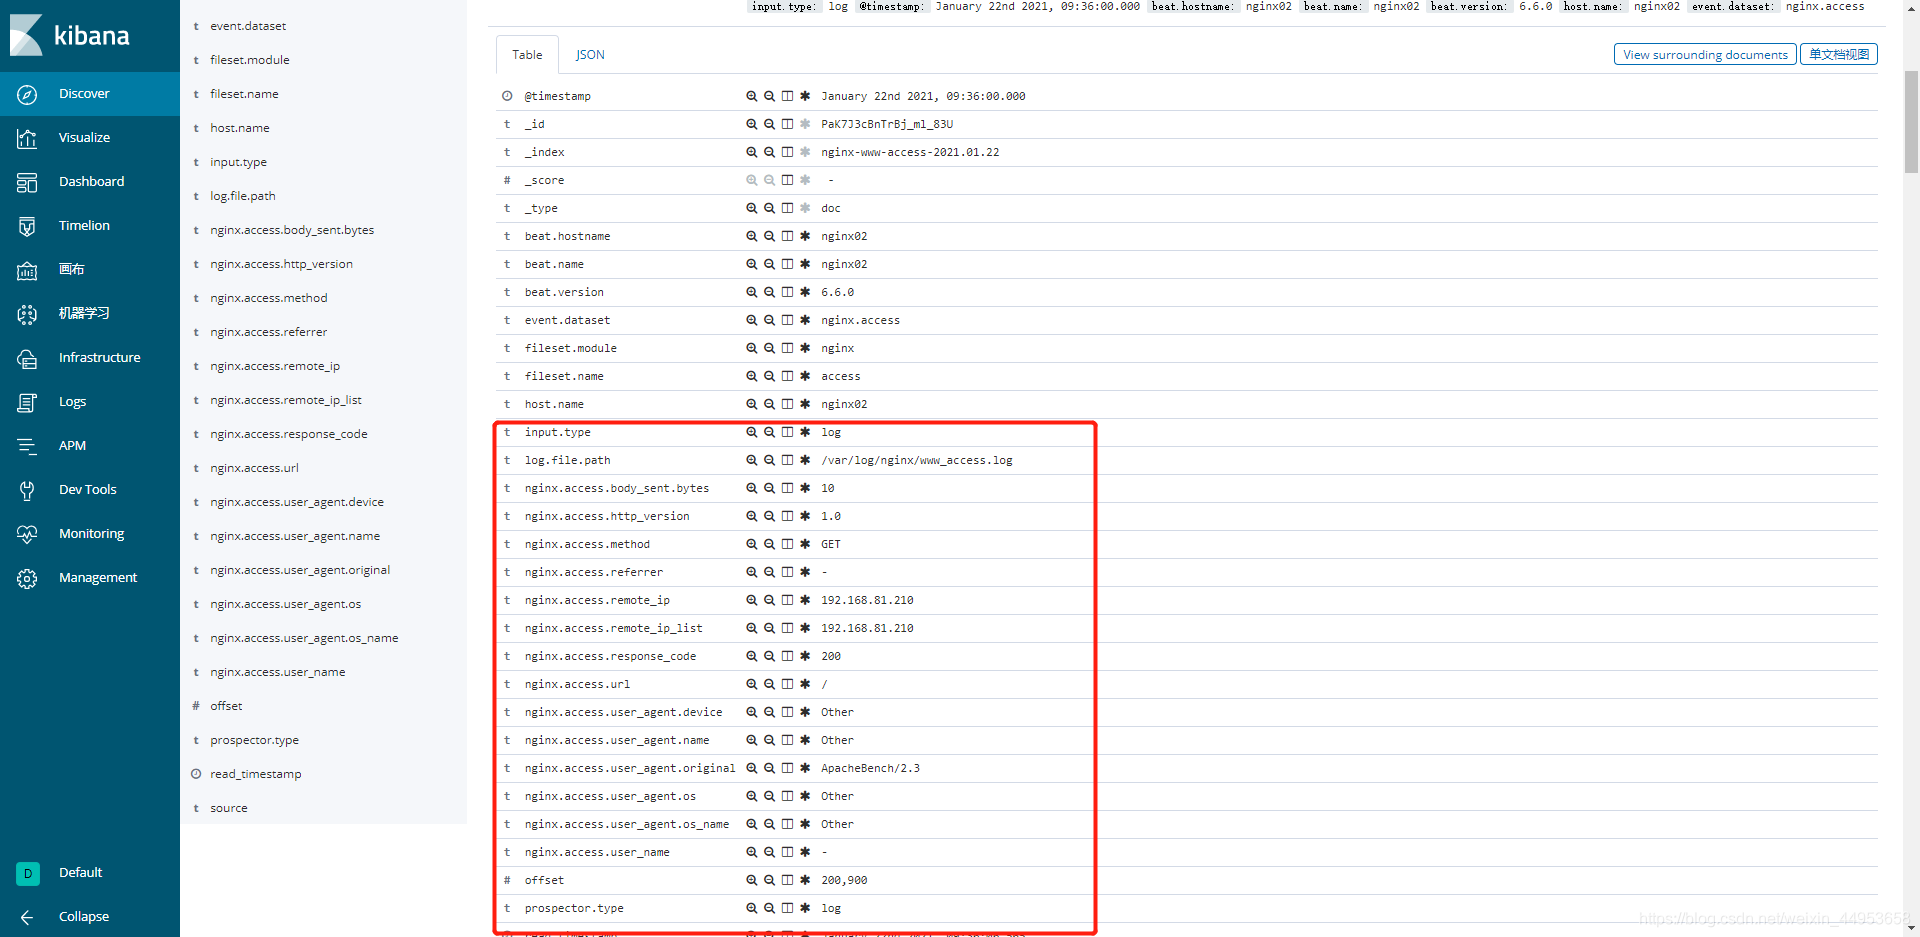Filter out nginx.access.remote_ip value
1920x937 pixels.
pyautogui.click(x=769, y=600)
